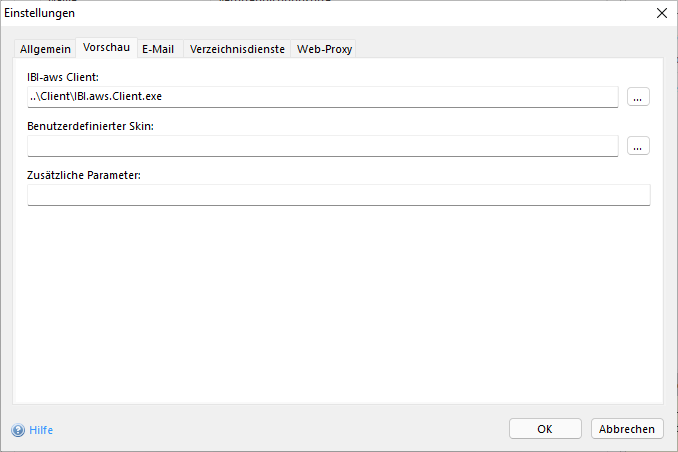Screen dimensions: 678x452
Task: Click the Zusätzliche Parameter text field
Action: point(338,195)
